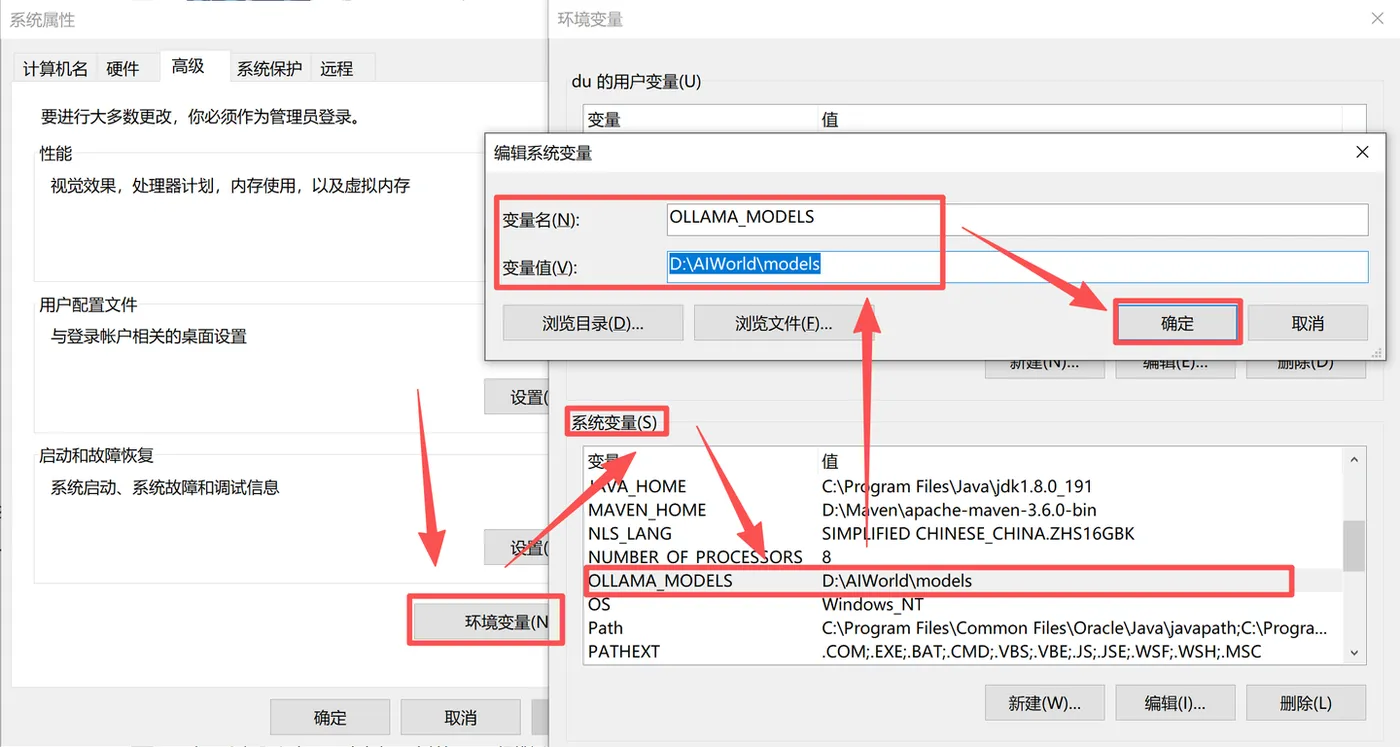
Task: Click the 变量值 input field with D:\AIWorld\models
Action: tap(1017, 266)
